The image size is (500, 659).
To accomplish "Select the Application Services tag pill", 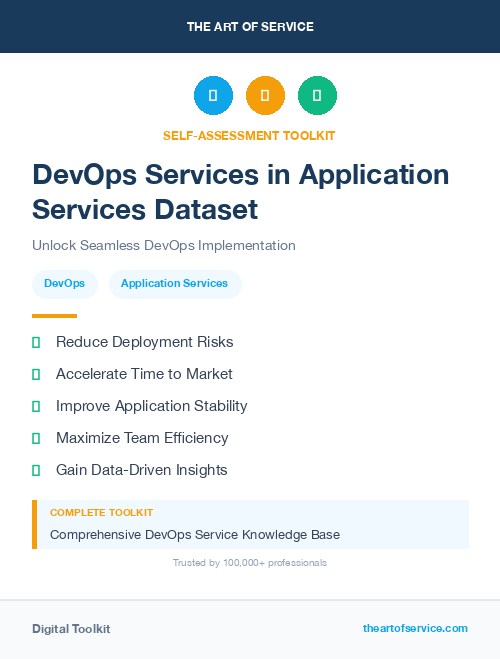I will tap(175, 284).
